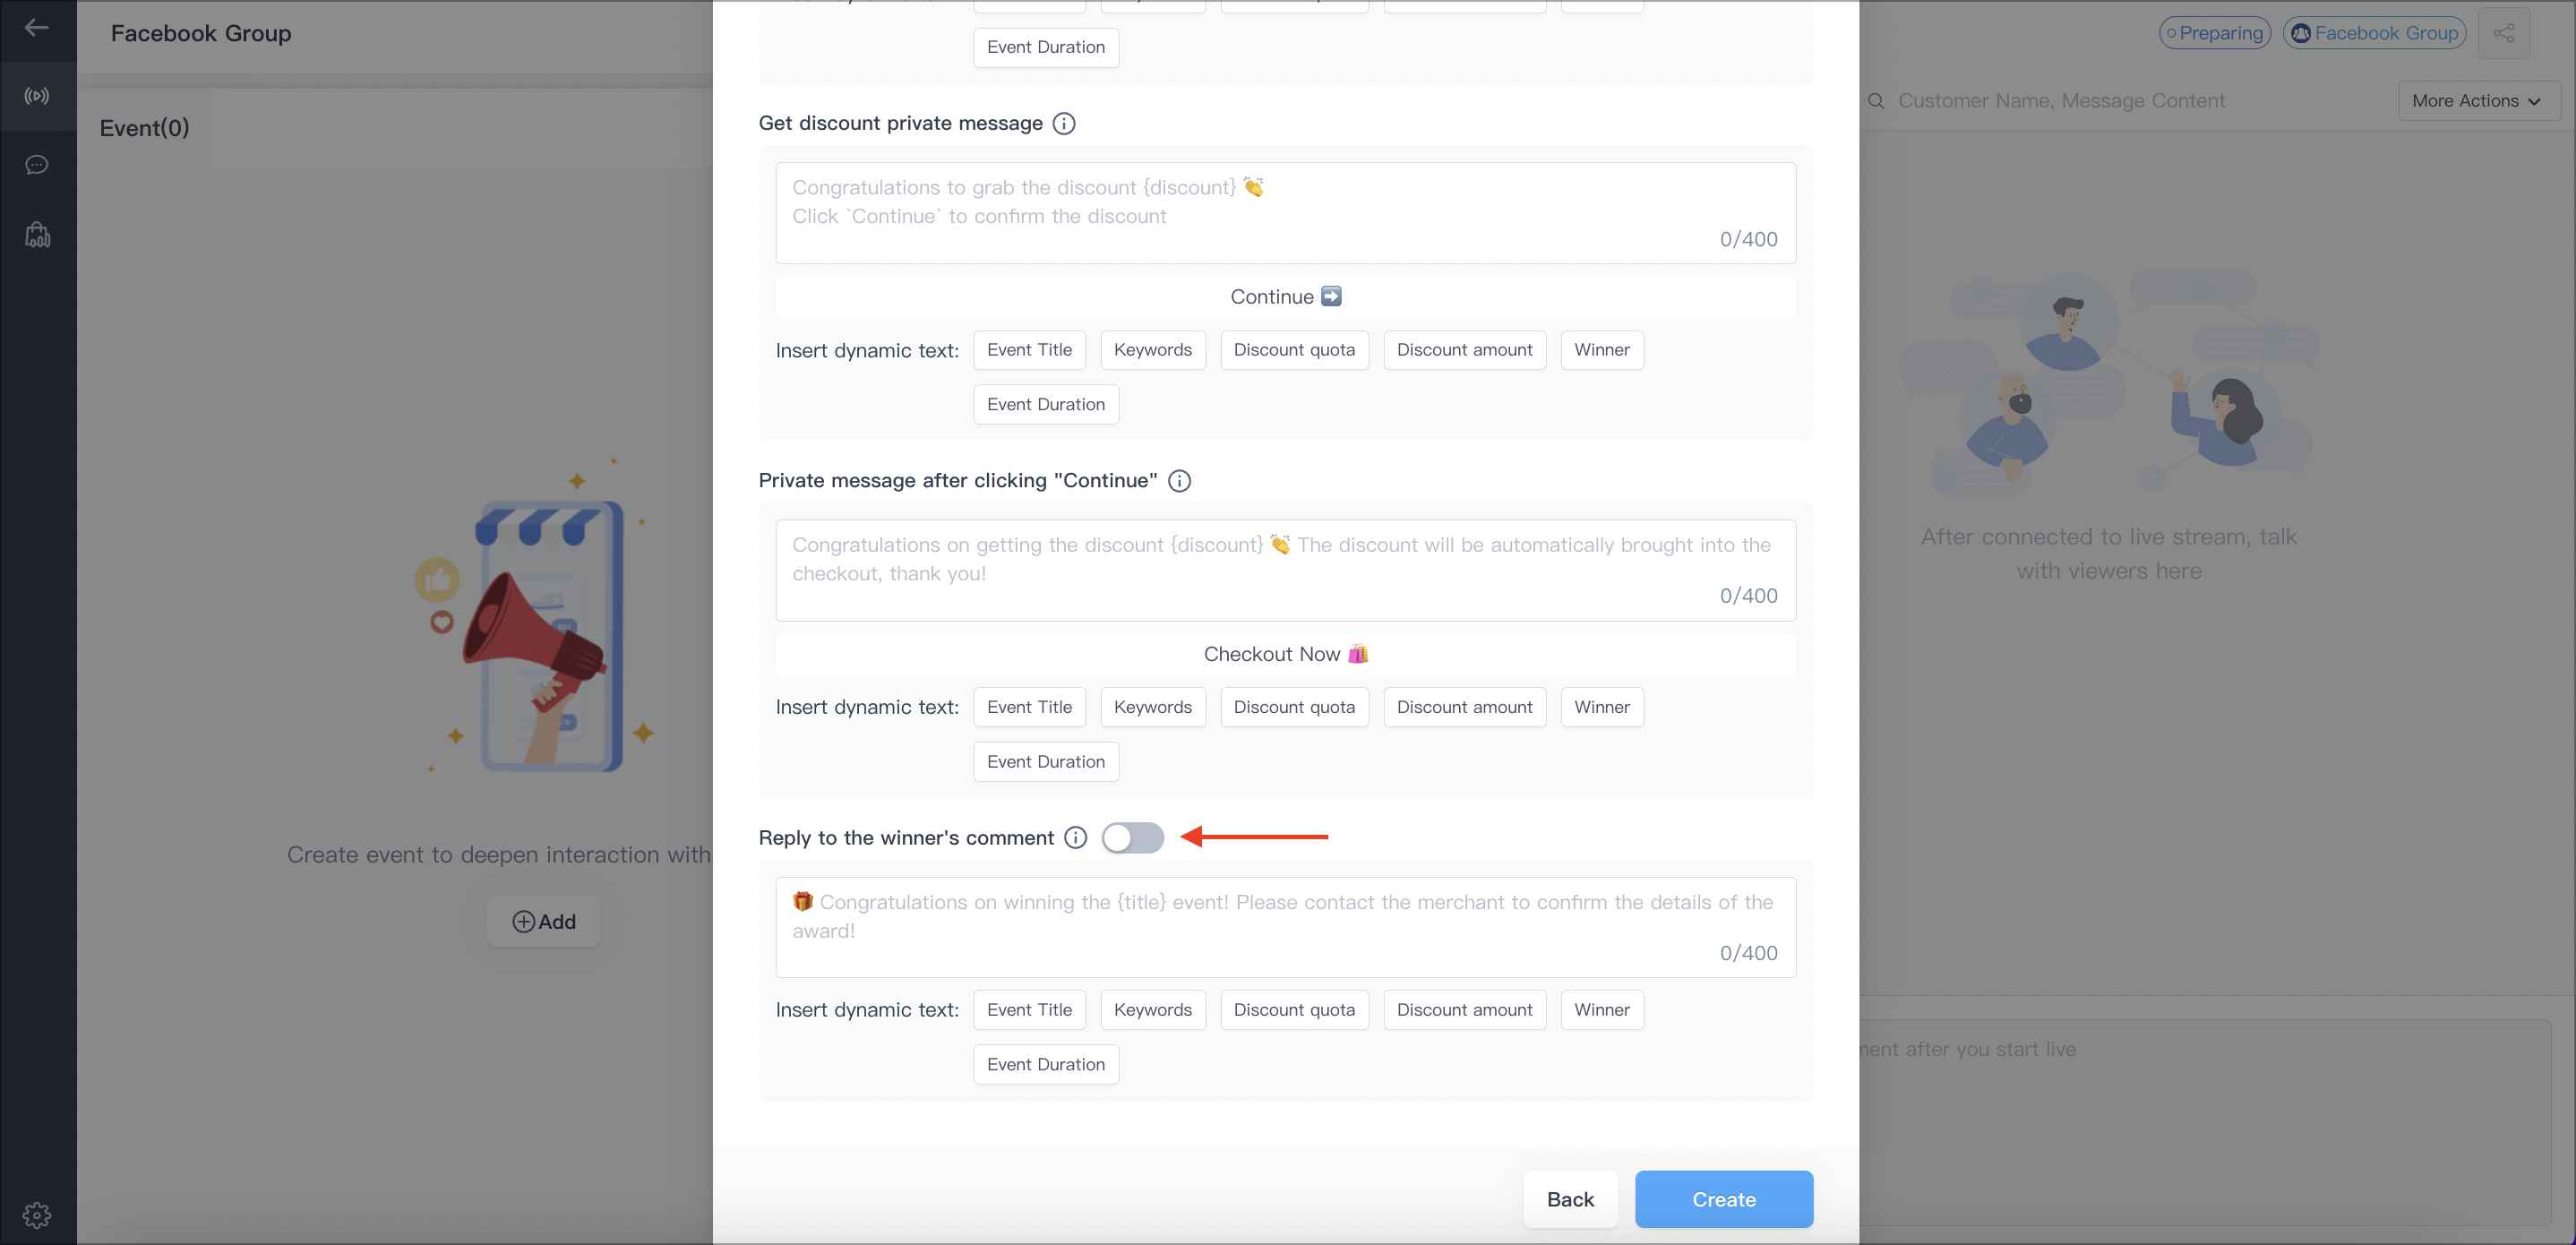Open the chat messages sidebar icon
Viewport: 2576px width, 1245px height.
click(37, 165)
